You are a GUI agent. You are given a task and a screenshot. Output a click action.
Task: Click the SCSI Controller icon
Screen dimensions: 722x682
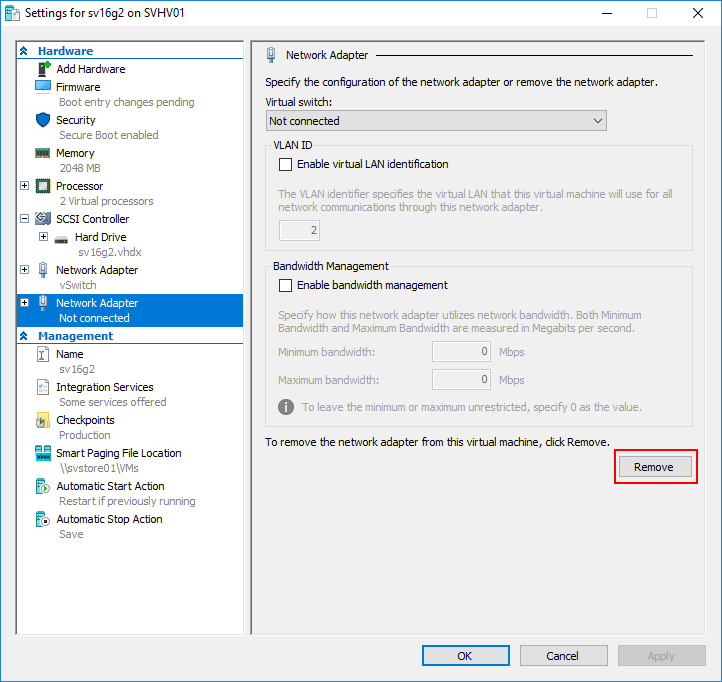coord(43,219)
